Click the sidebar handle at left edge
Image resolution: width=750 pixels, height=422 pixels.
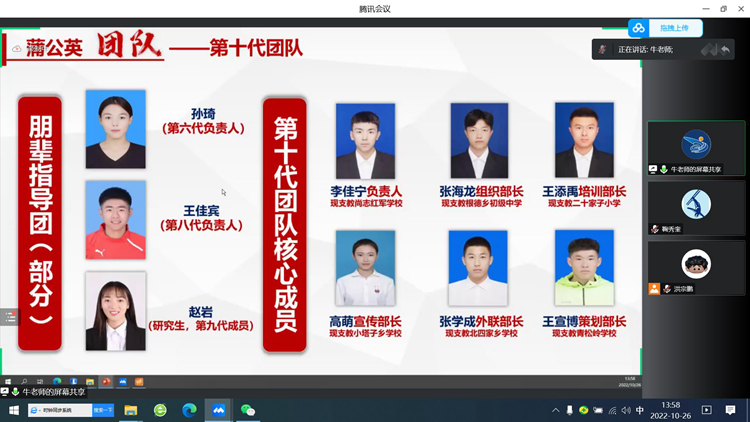[9, 317]
